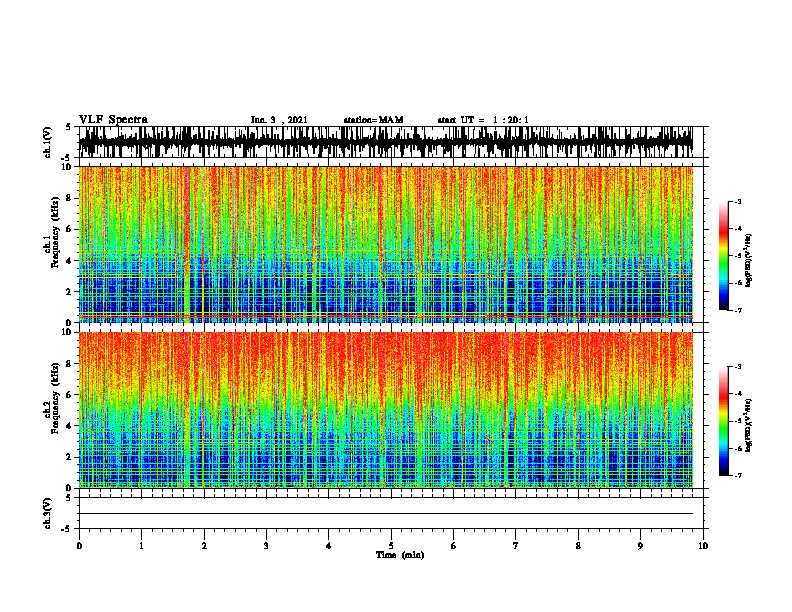Click the "Time (min)" axis label
This screenshot has width=792, height=612.
[x=400, y=555]
